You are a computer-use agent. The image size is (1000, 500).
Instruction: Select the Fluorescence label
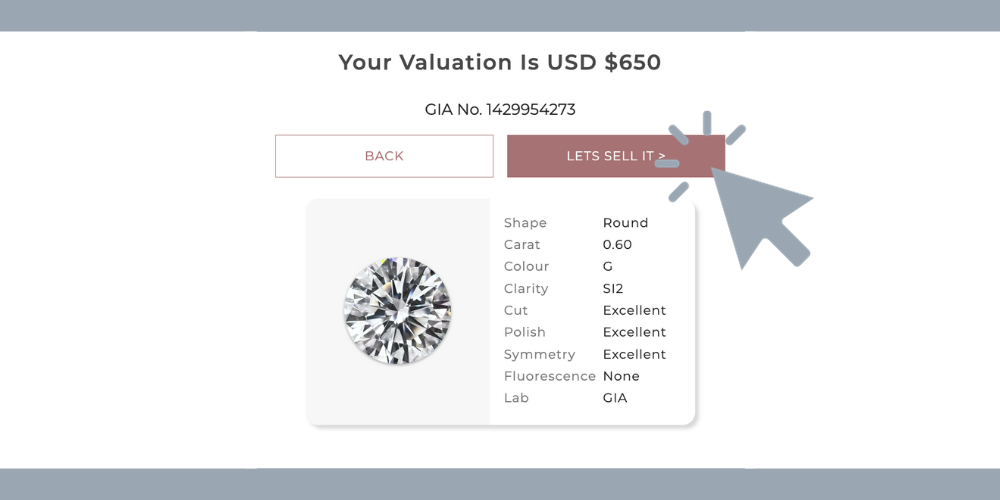coord(550,376)
